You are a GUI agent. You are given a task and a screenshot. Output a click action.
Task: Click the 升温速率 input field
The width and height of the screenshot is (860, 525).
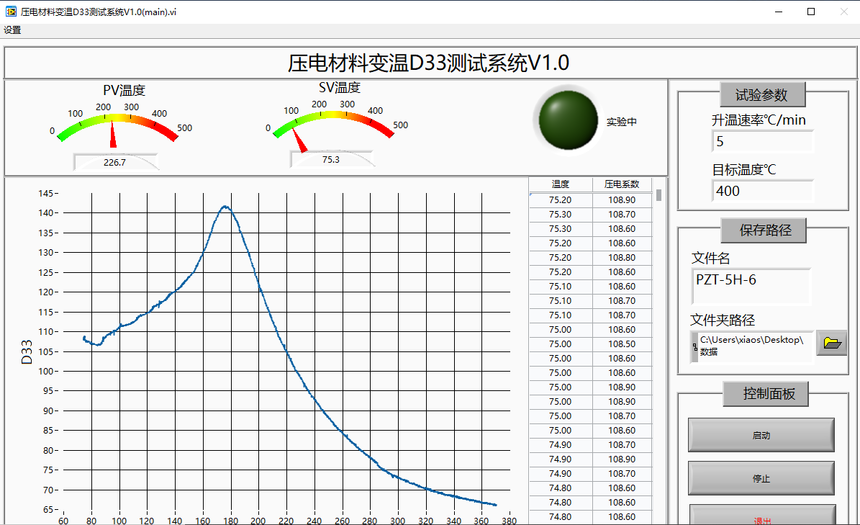point(762,142)
